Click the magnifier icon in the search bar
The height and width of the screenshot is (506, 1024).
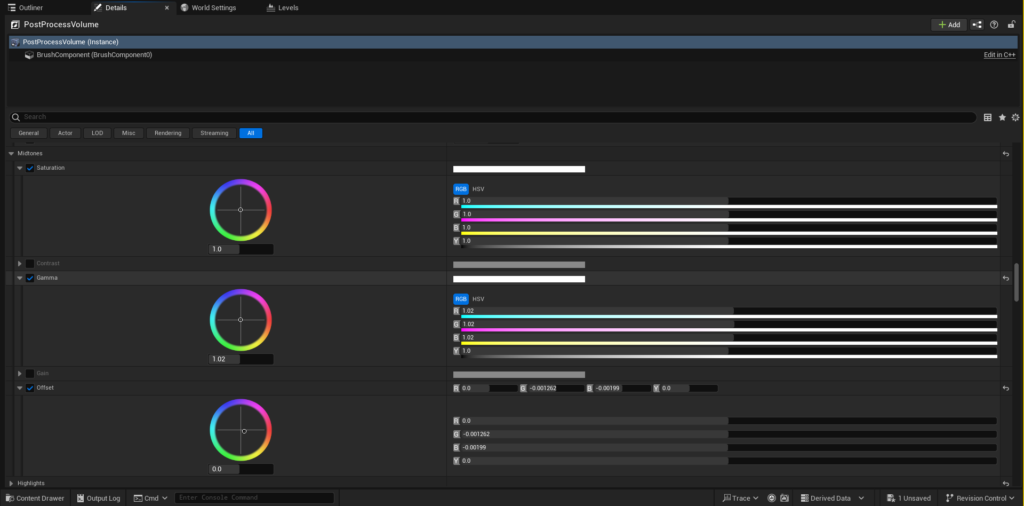click(x=16, y=118)
